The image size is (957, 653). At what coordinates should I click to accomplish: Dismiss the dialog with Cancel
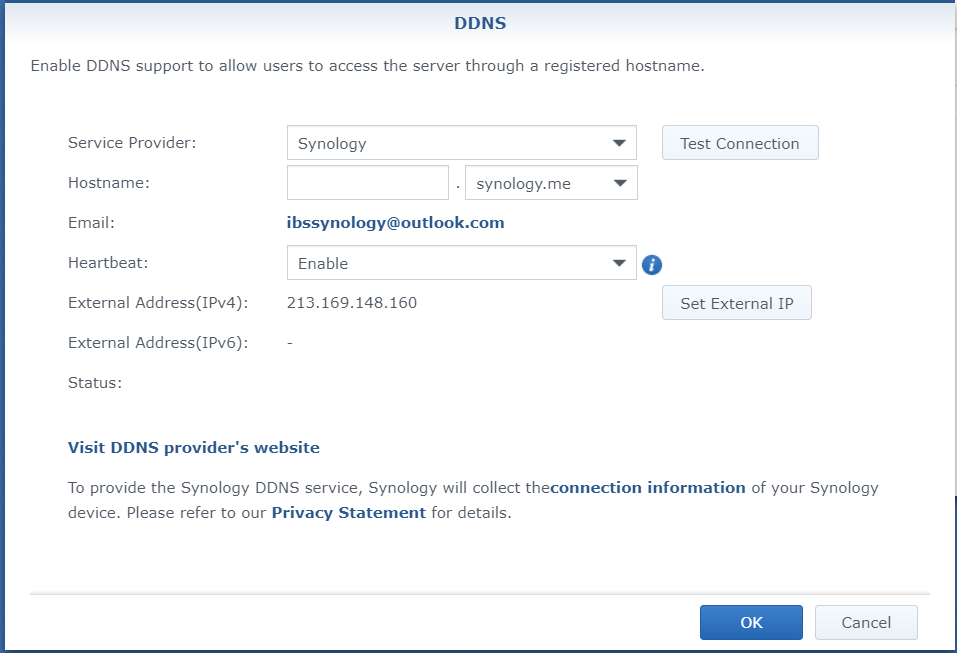(866, 622)
